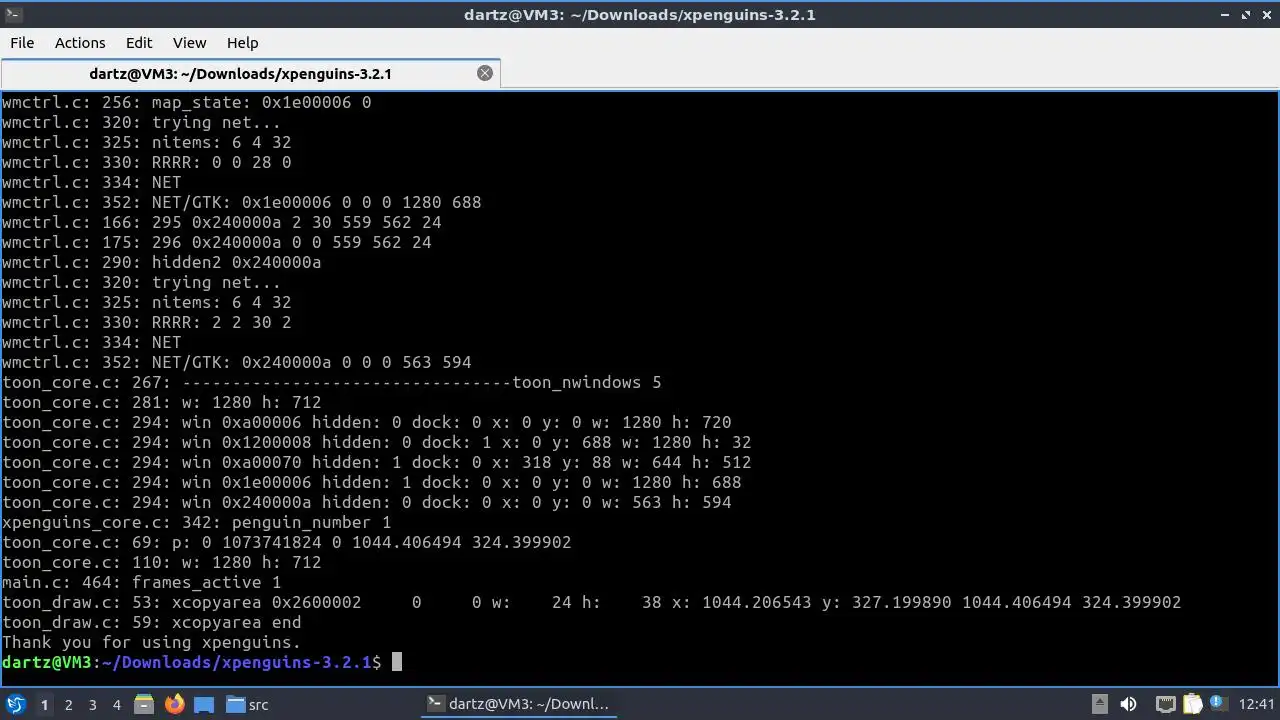Switch to workspace 2
Screen dimensions: 1280x720
68,705
